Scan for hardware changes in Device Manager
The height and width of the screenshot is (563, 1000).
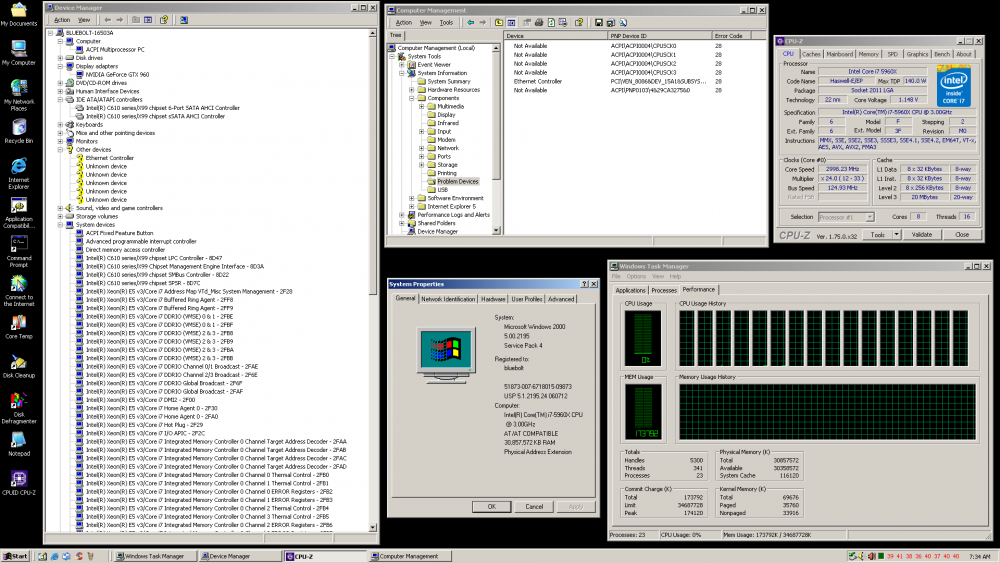pyautogui.click(x=184, y=20)
